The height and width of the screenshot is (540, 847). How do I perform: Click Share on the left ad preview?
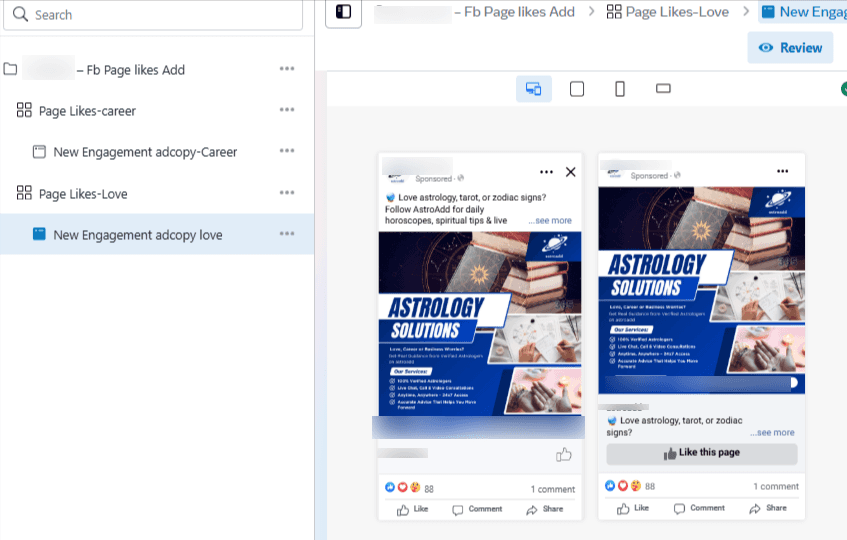[x=544, y=509]
